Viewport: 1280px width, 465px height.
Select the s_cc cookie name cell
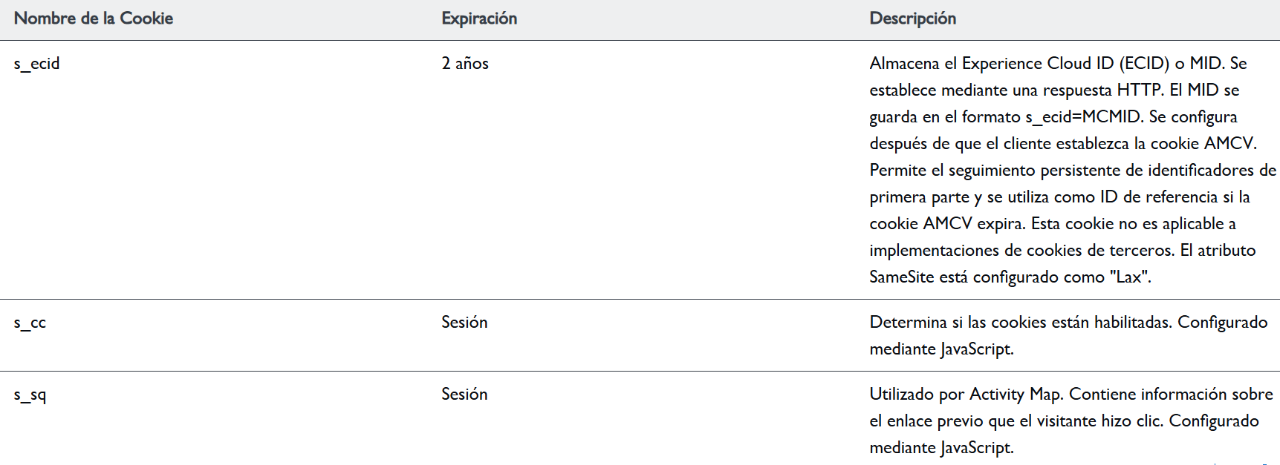click(x=30, y=323)
